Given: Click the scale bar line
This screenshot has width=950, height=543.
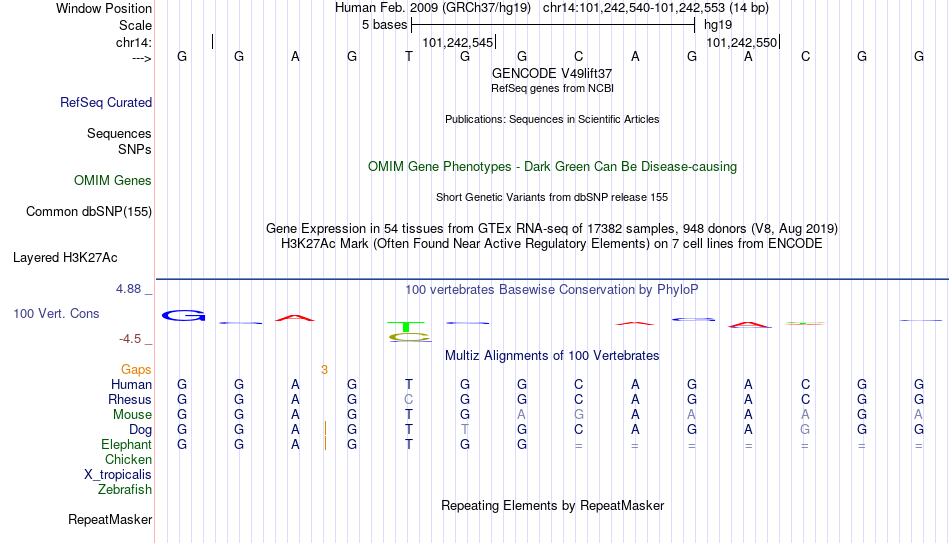Looking at the screenshot, I should tap(553, 25).
